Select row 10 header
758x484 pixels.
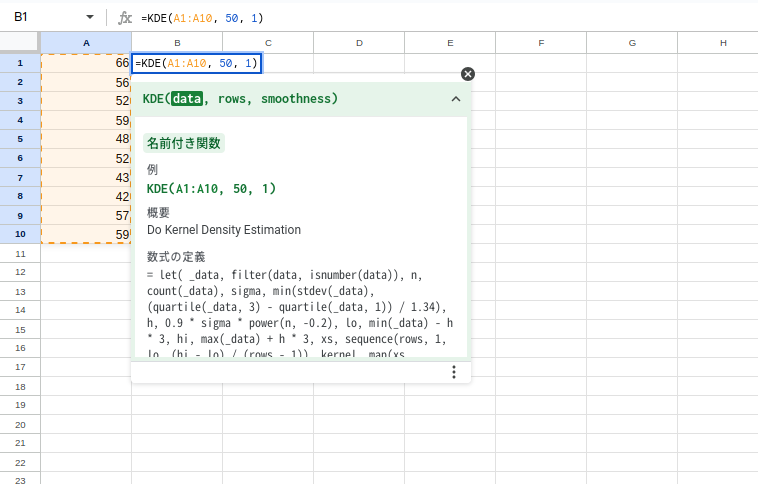point(20,234)
